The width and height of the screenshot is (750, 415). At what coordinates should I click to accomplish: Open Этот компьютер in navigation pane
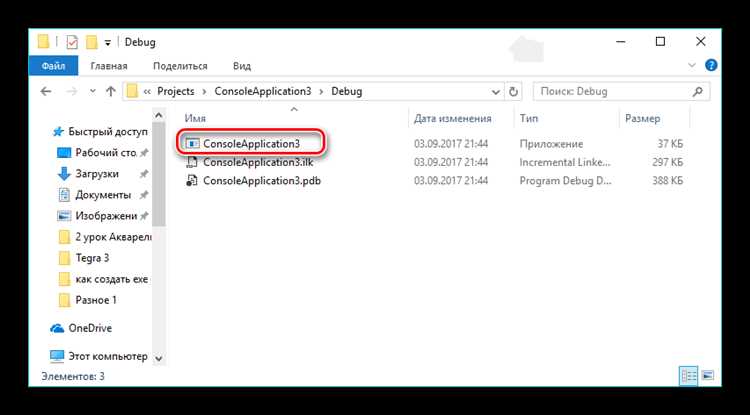(108, 356)
